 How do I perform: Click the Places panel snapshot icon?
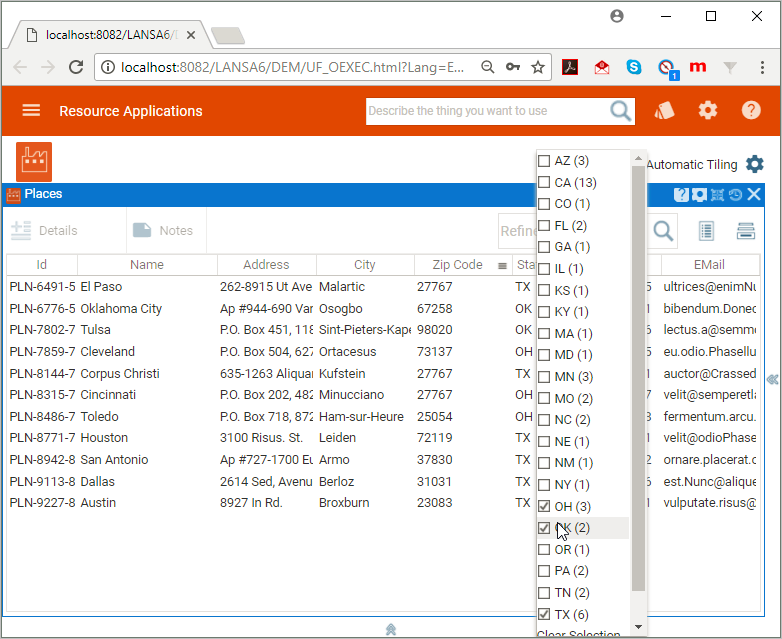(699, 195)
